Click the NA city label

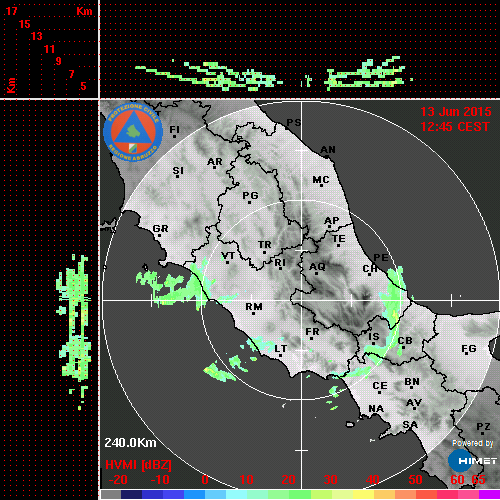(x=376, y=408)
